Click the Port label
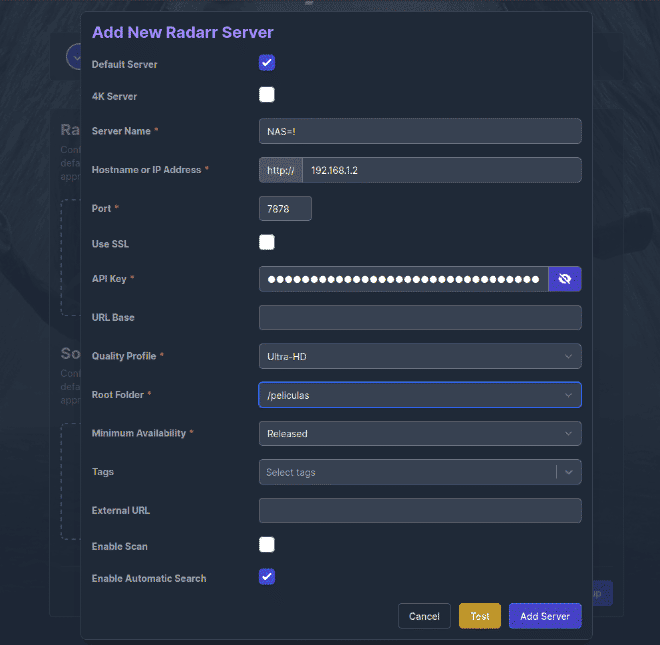660x645 pixels. coord(101,208)
